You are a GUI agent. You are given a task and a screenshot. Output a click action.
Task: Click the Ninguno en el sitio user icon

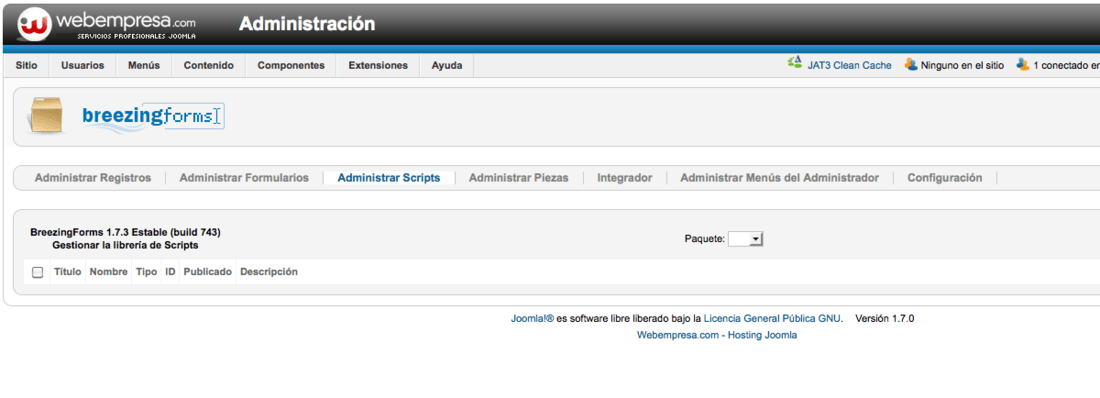(x=911, y=65)
